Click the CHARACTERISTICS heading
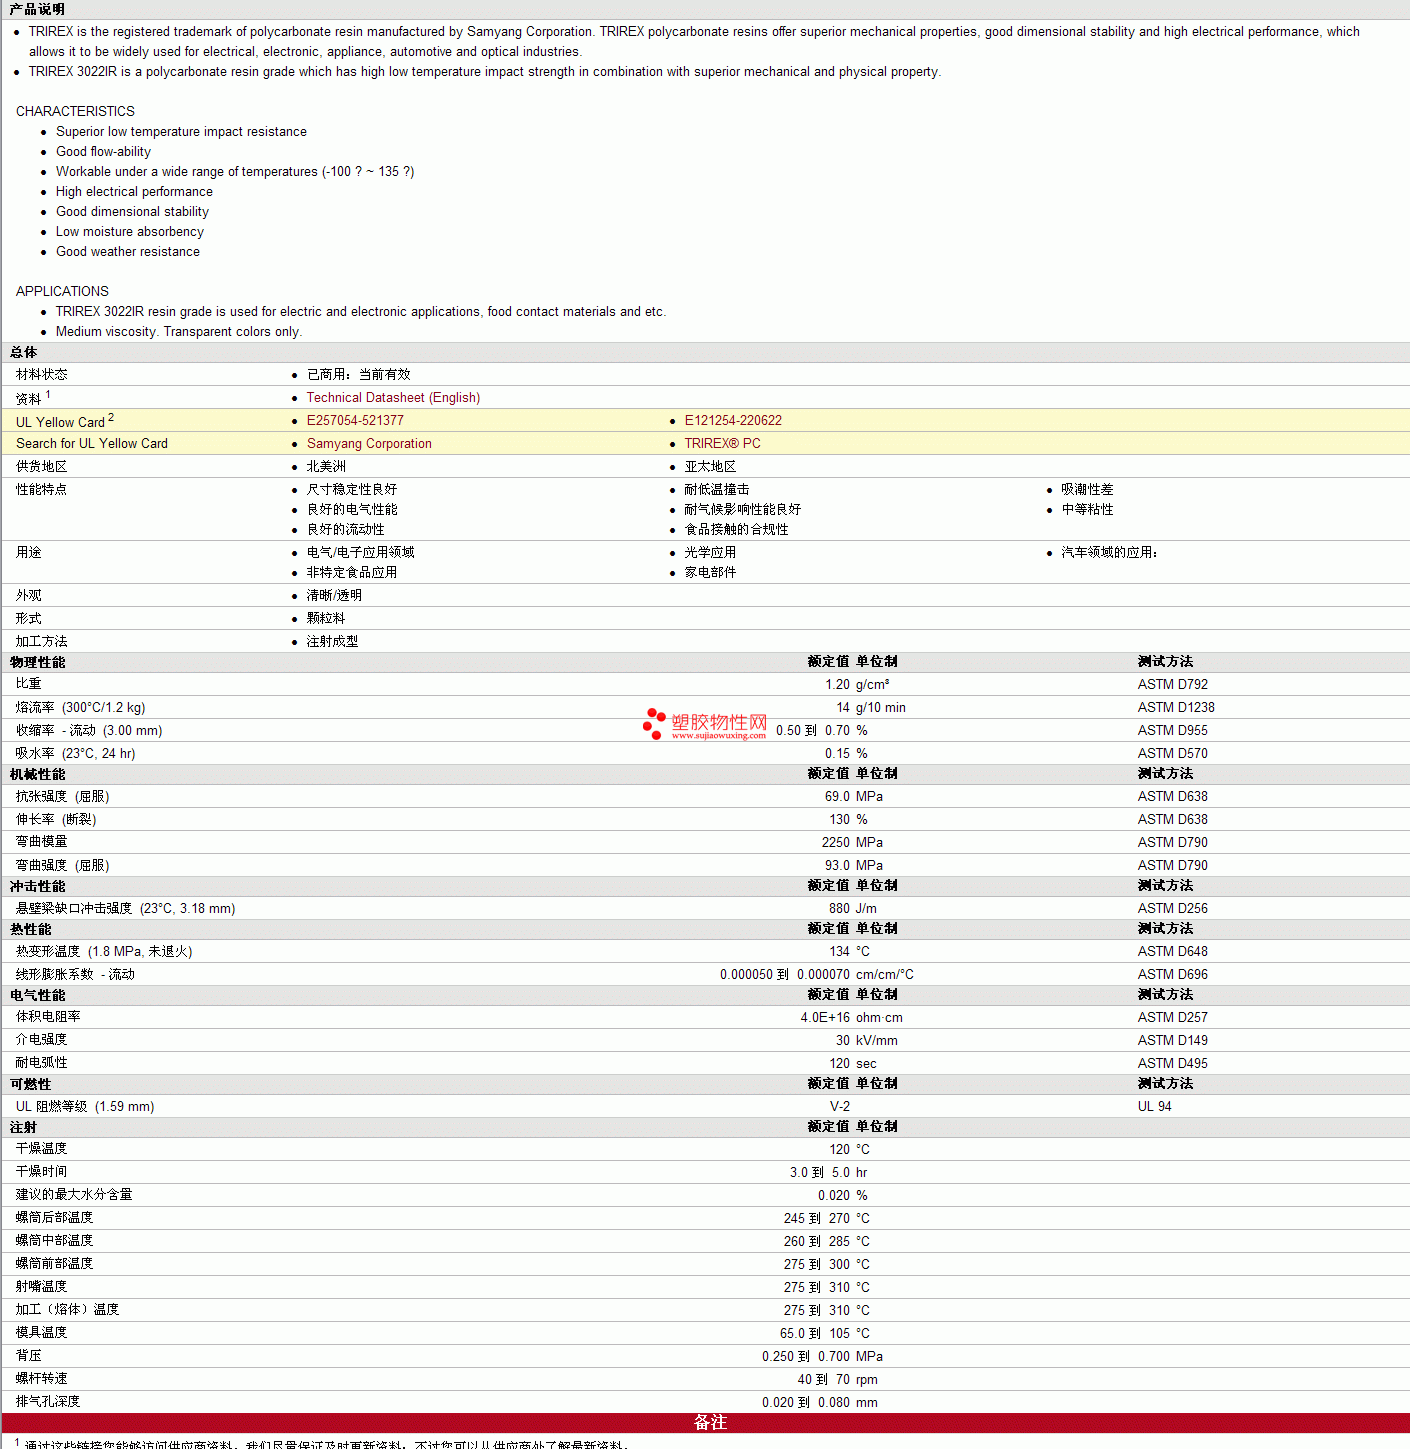1410x1449 pixels. pos(75,111)
